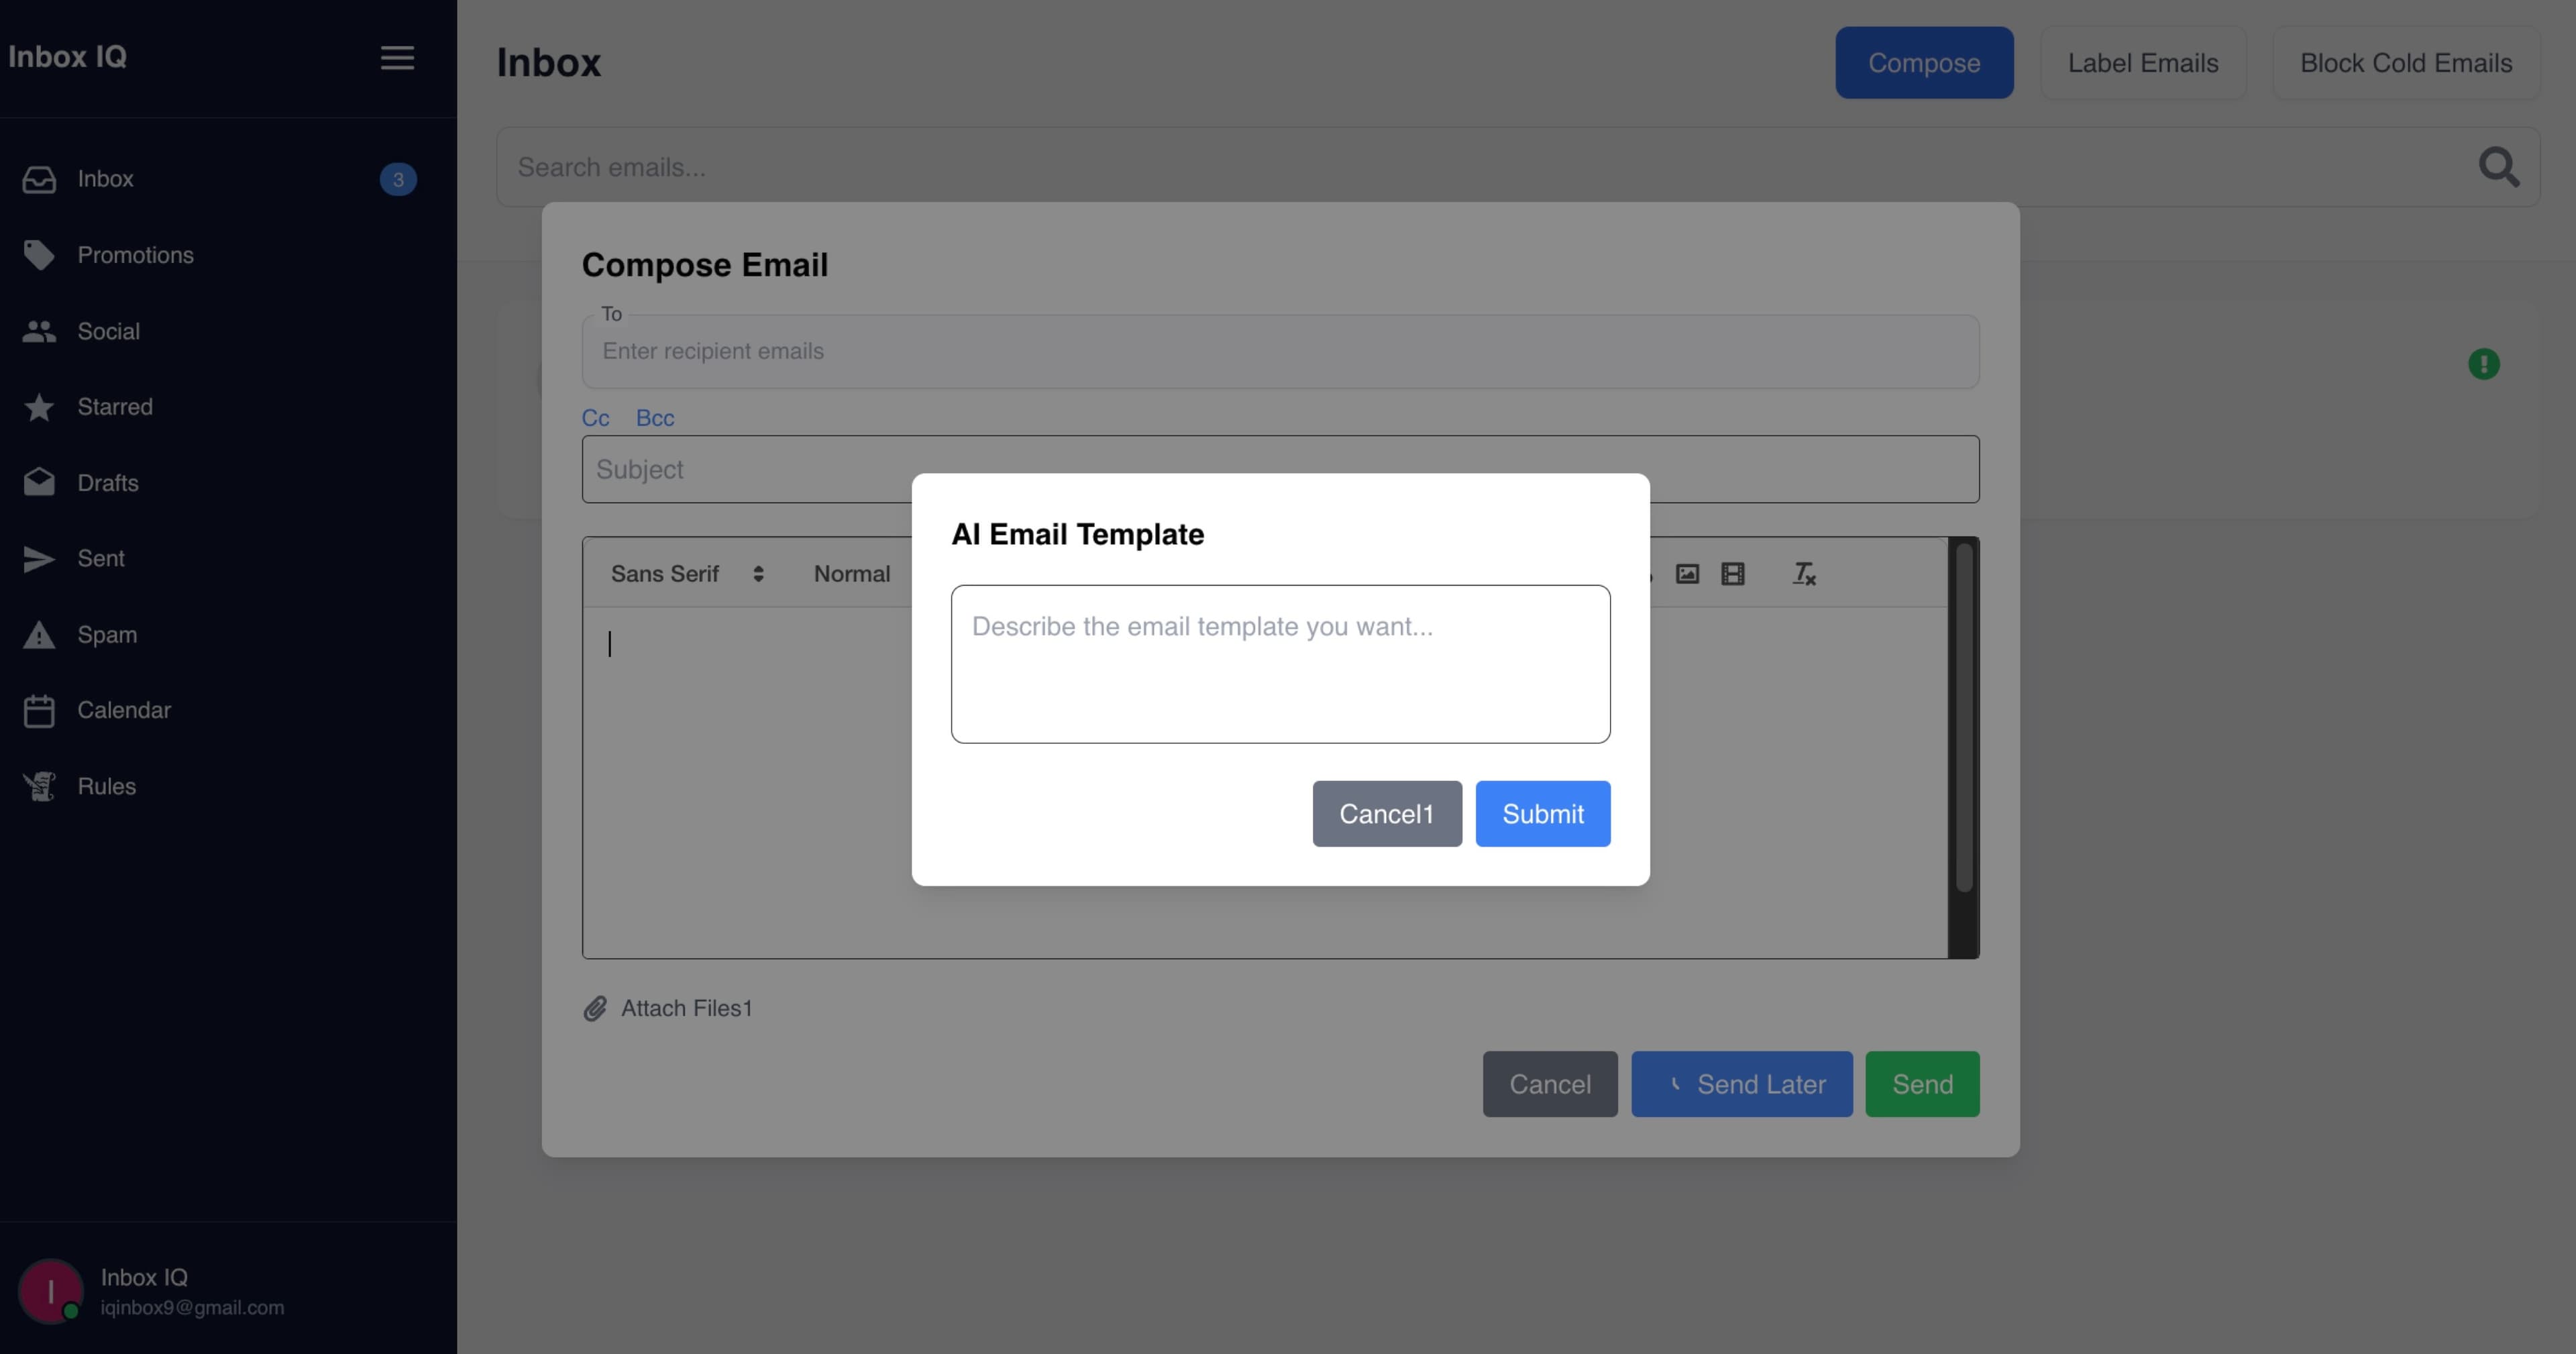This screenshot has width=2576, height=1354.
Task: Submit the AI email template description
Action: (1542, 813)
